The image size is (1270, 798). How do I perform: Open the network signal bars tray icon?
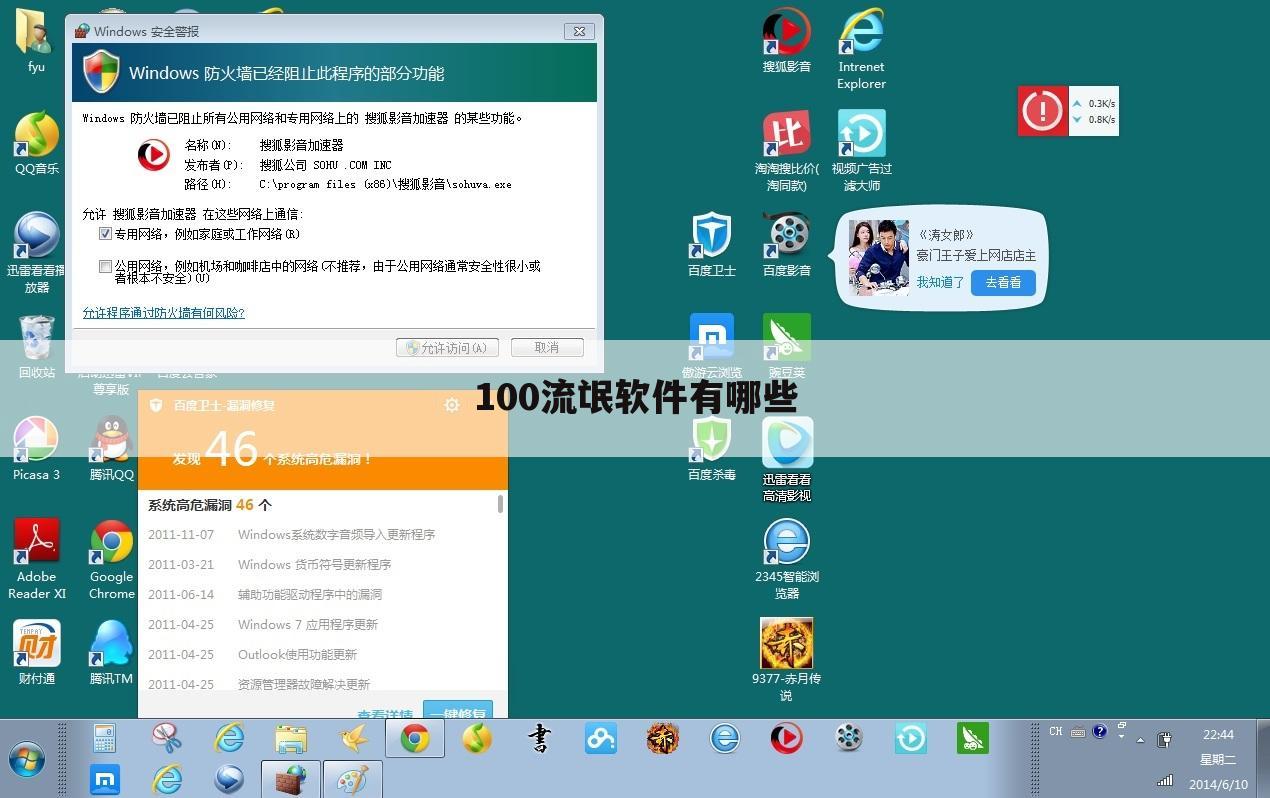coord(1164,780)
